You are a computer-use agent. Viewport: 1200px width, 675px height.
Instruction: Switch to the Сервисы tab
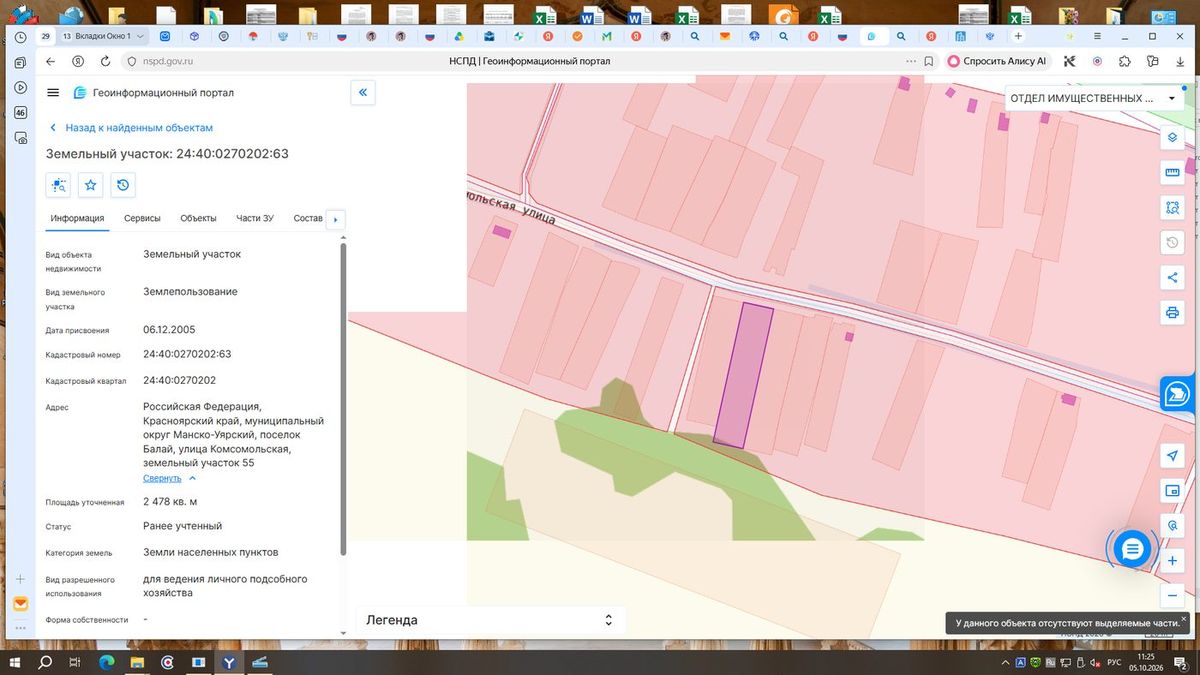(142, 218)
